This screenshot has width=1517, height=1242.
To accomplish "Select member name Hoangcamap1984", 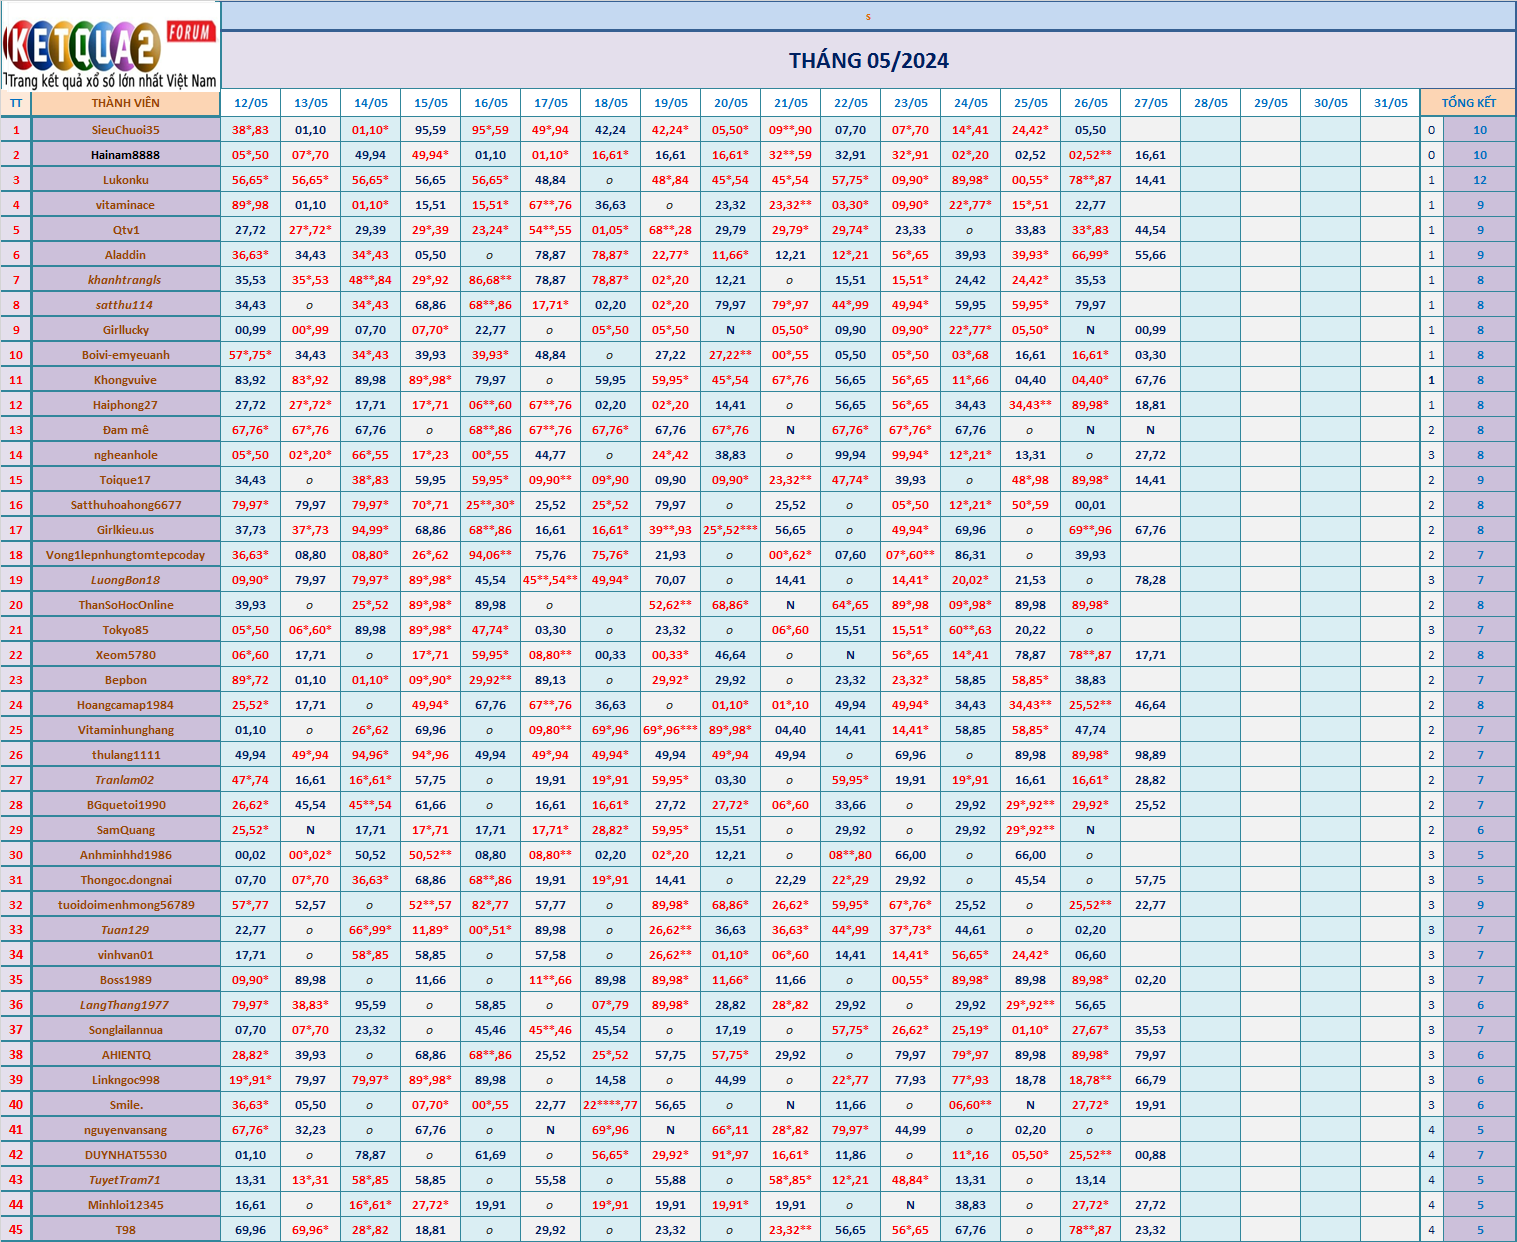I will pyautogui.click(x=126, y=705).
